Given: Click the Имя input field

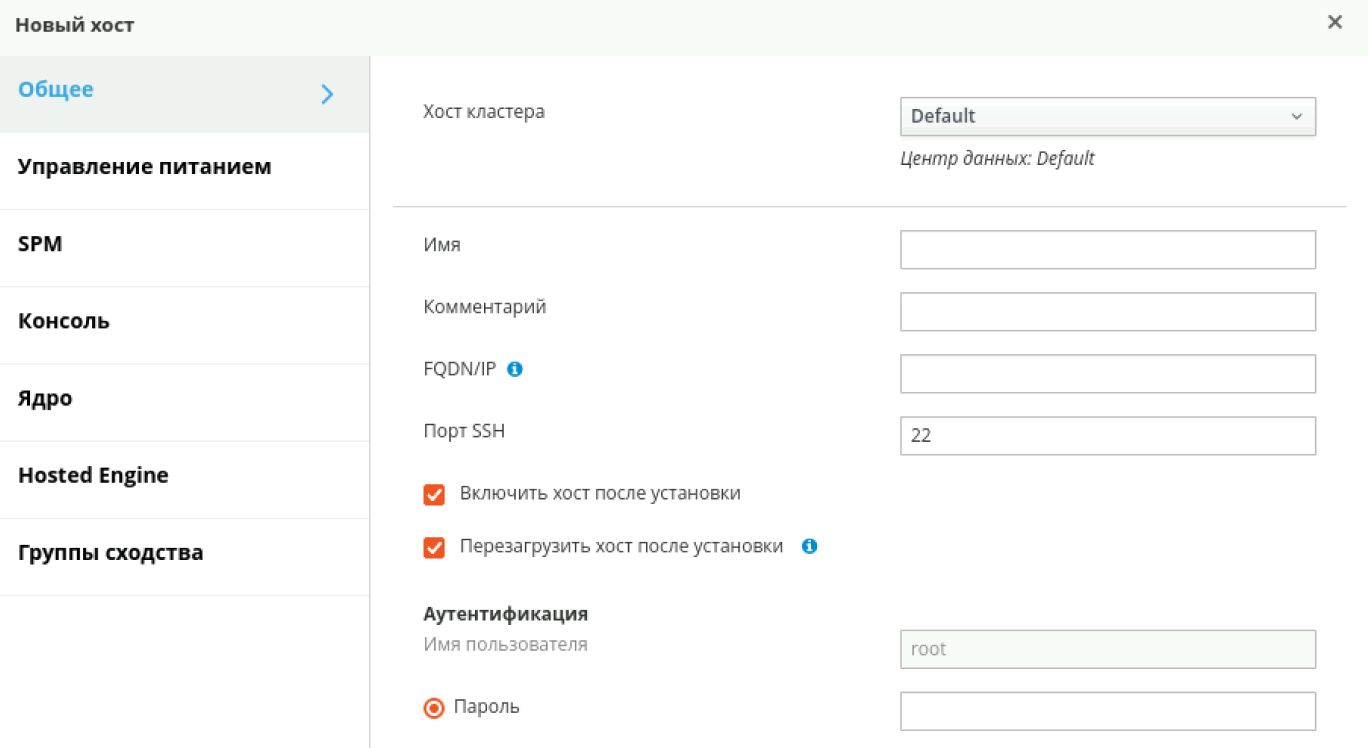Looking at the screenshot, I should [1107, 250].
